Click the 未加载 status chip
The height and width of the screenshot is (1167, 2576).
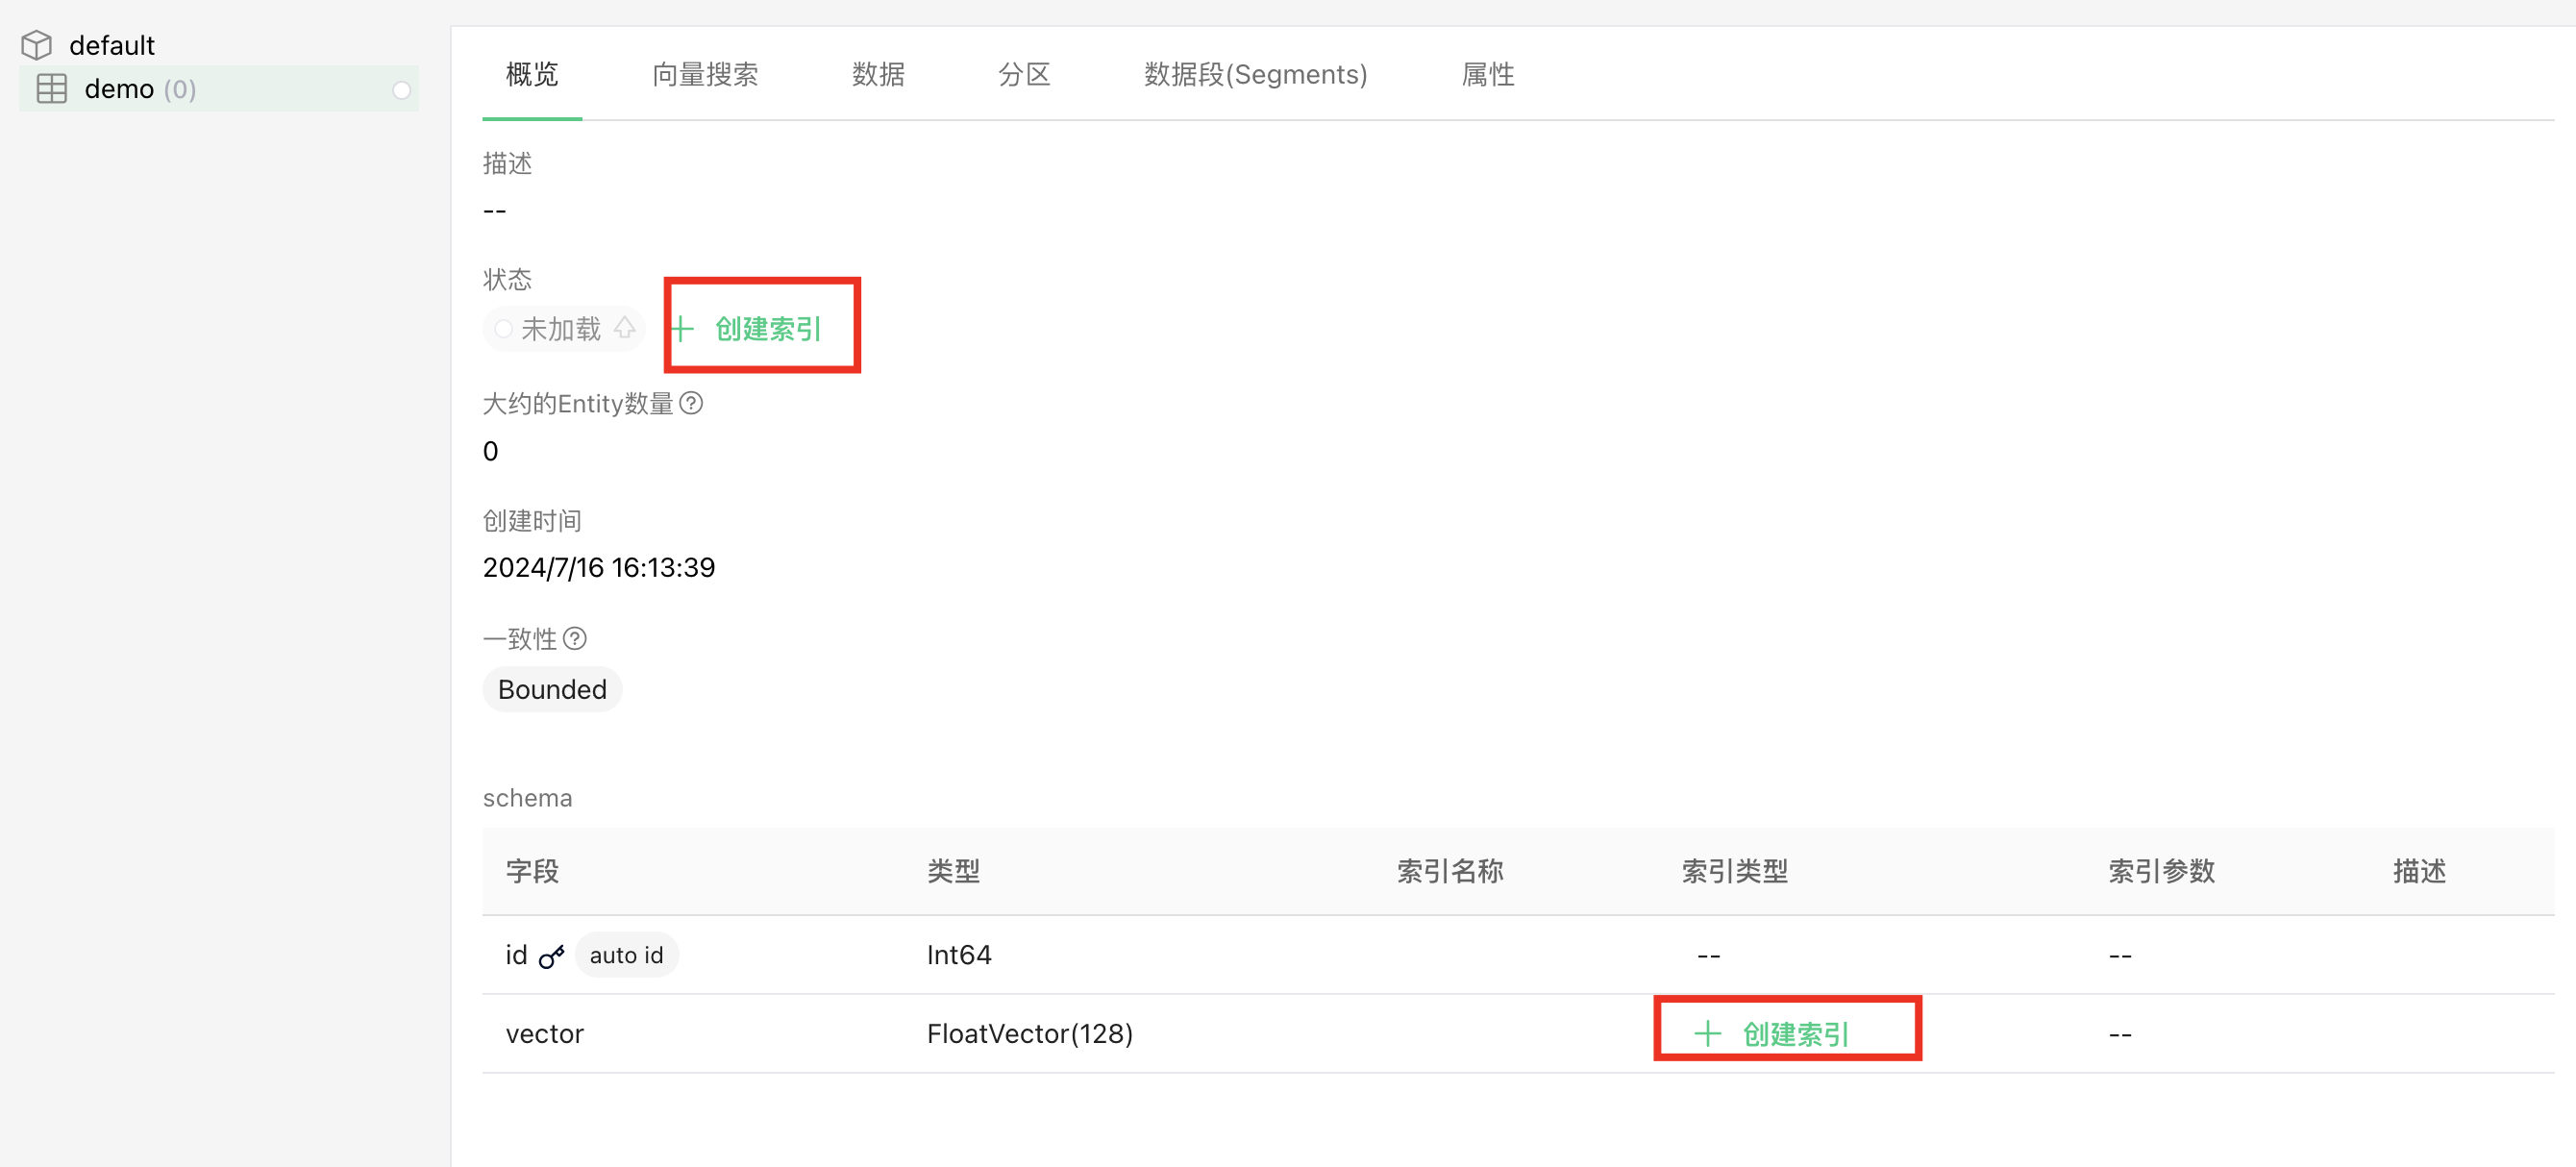pos(560,328)
